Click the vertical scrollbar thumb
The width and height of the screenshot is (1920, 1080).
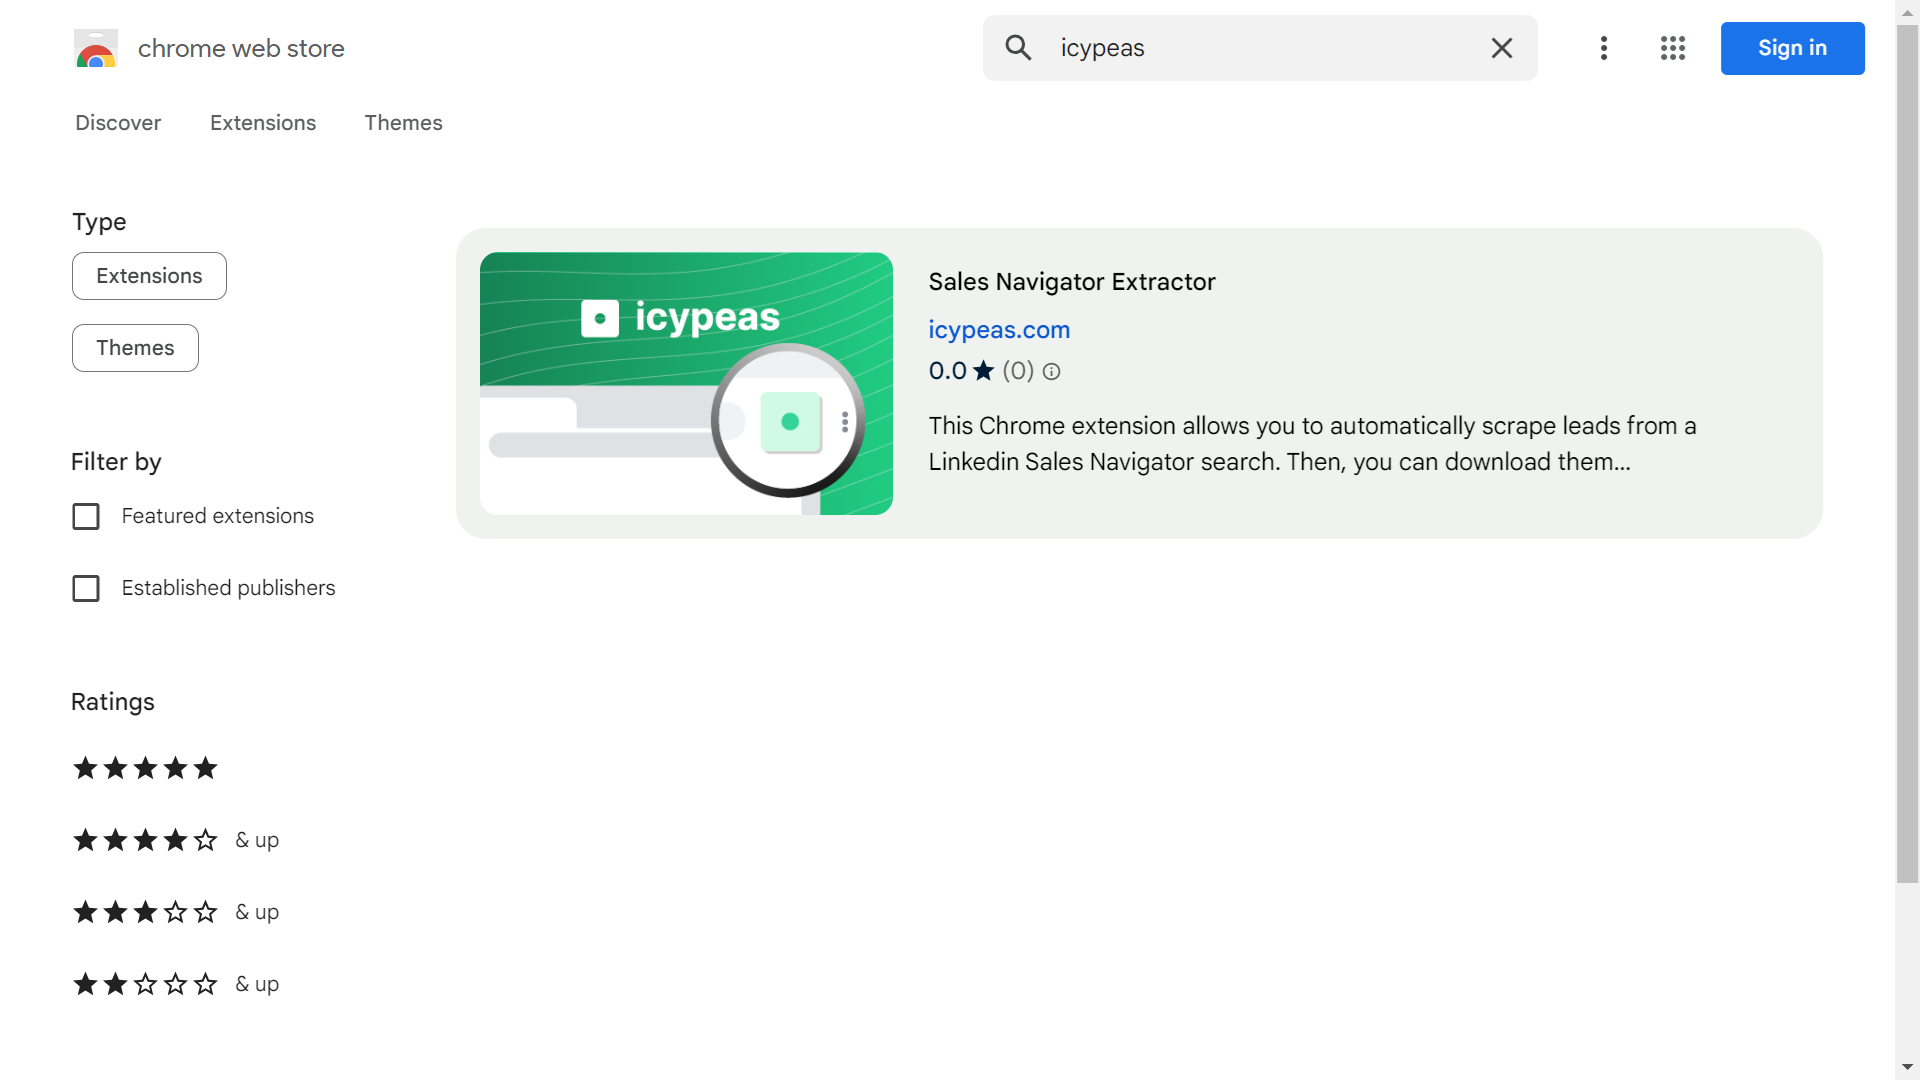[x=1908, y=454]
